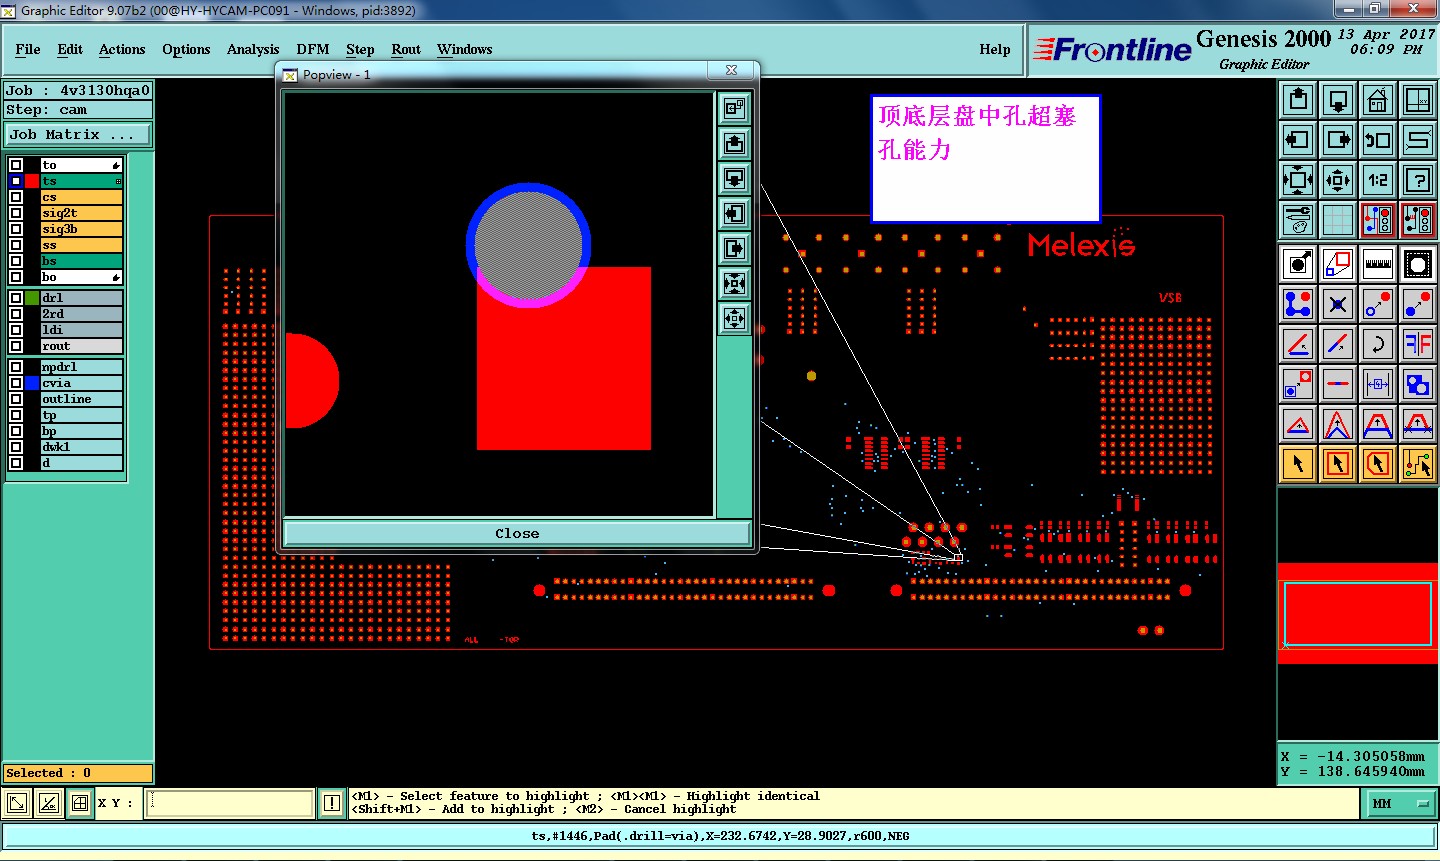The image size is (1440, 861).
Task: Click the Chinese annotation note box
Action: point(986,158)
